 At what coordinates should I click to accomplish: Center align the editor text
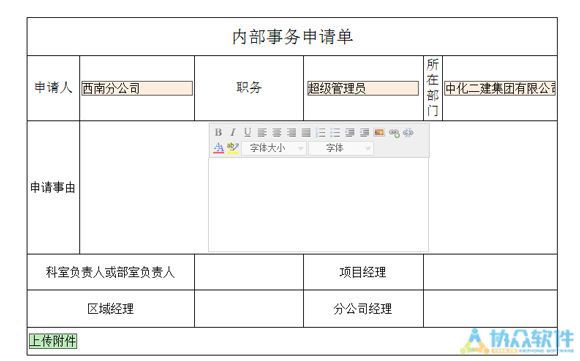click(x=277, y=132)
